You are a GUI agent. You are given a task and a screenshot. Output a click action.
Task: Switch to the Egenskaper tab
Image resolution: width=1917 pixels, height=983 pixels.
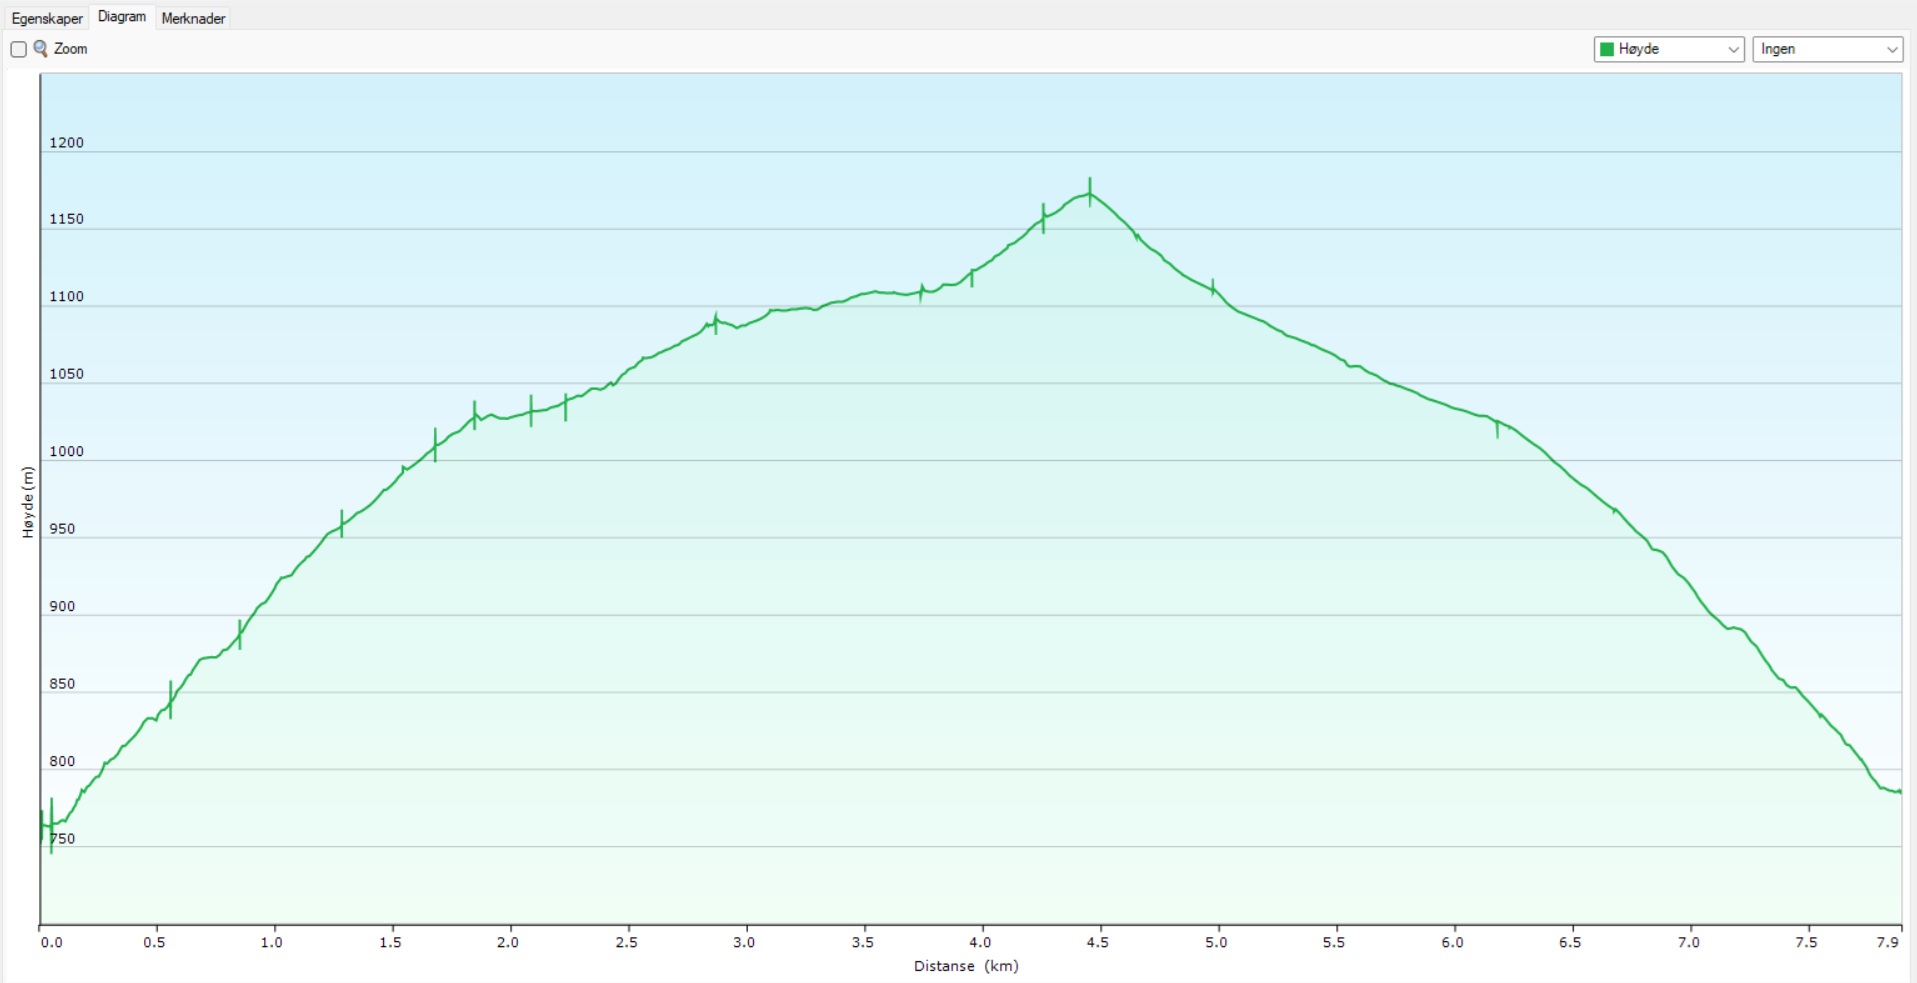pos(47,18)
